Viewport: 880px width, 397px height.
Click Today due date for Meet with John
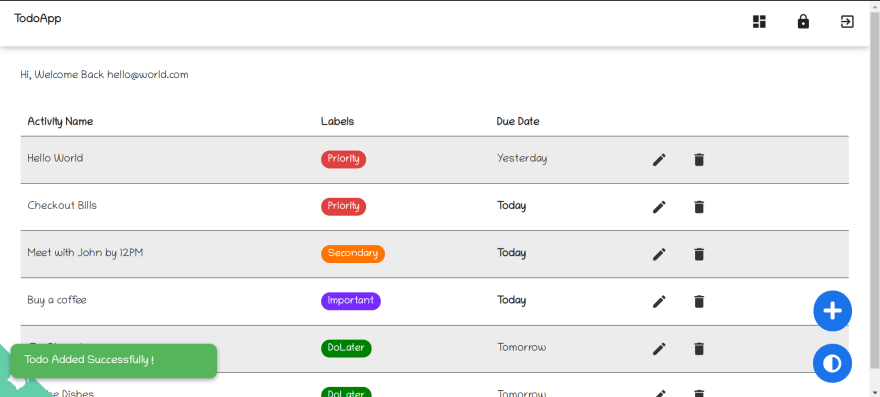coord(511,253)
